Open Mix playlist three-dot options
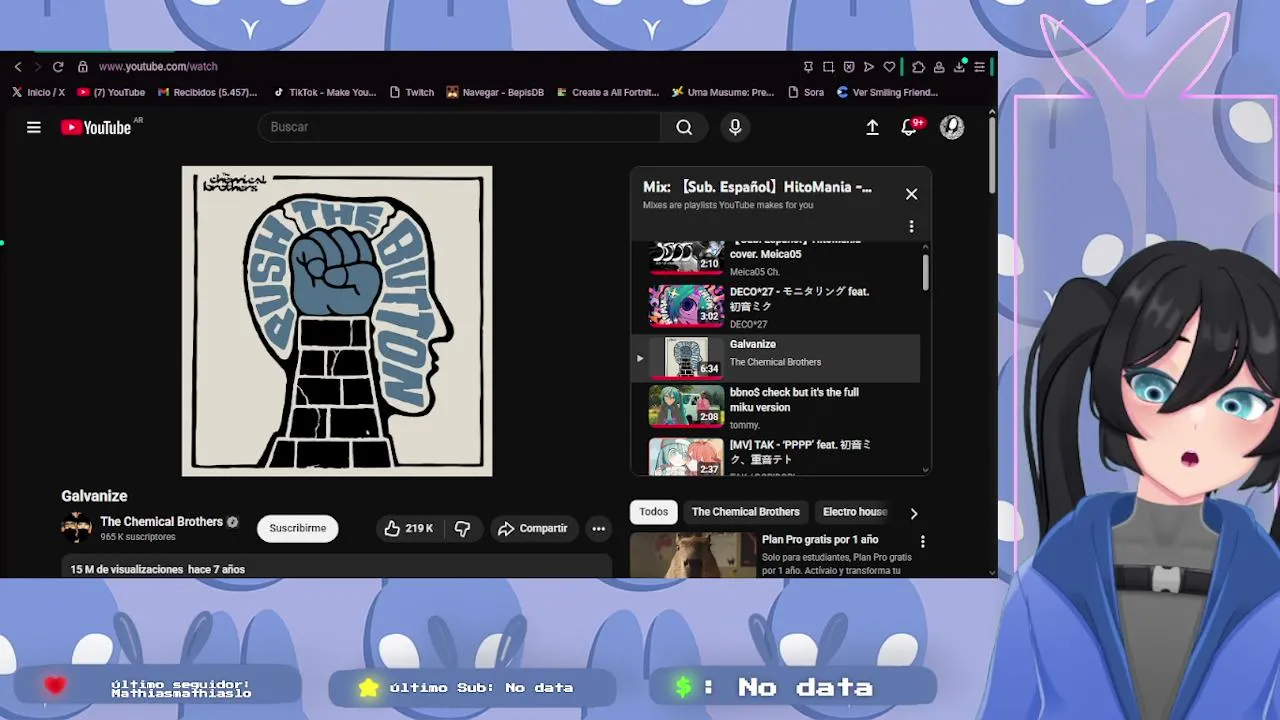 coord(911,227)
